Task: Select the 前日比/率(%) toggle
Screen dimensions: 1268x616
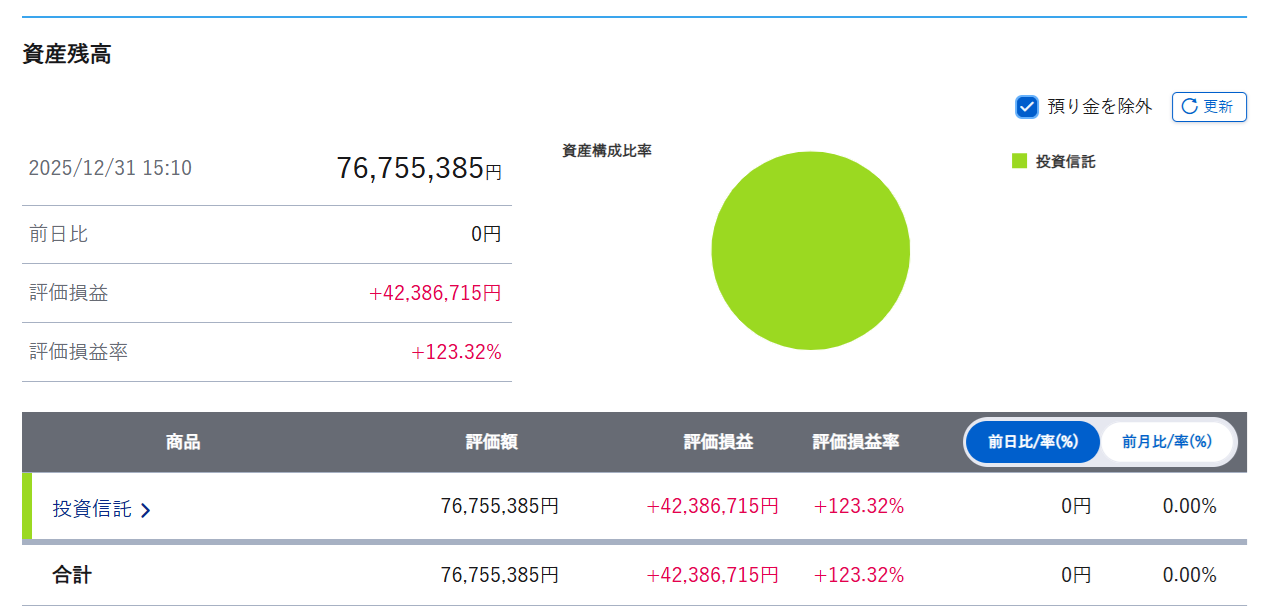Action: (x=1032, y=441)
